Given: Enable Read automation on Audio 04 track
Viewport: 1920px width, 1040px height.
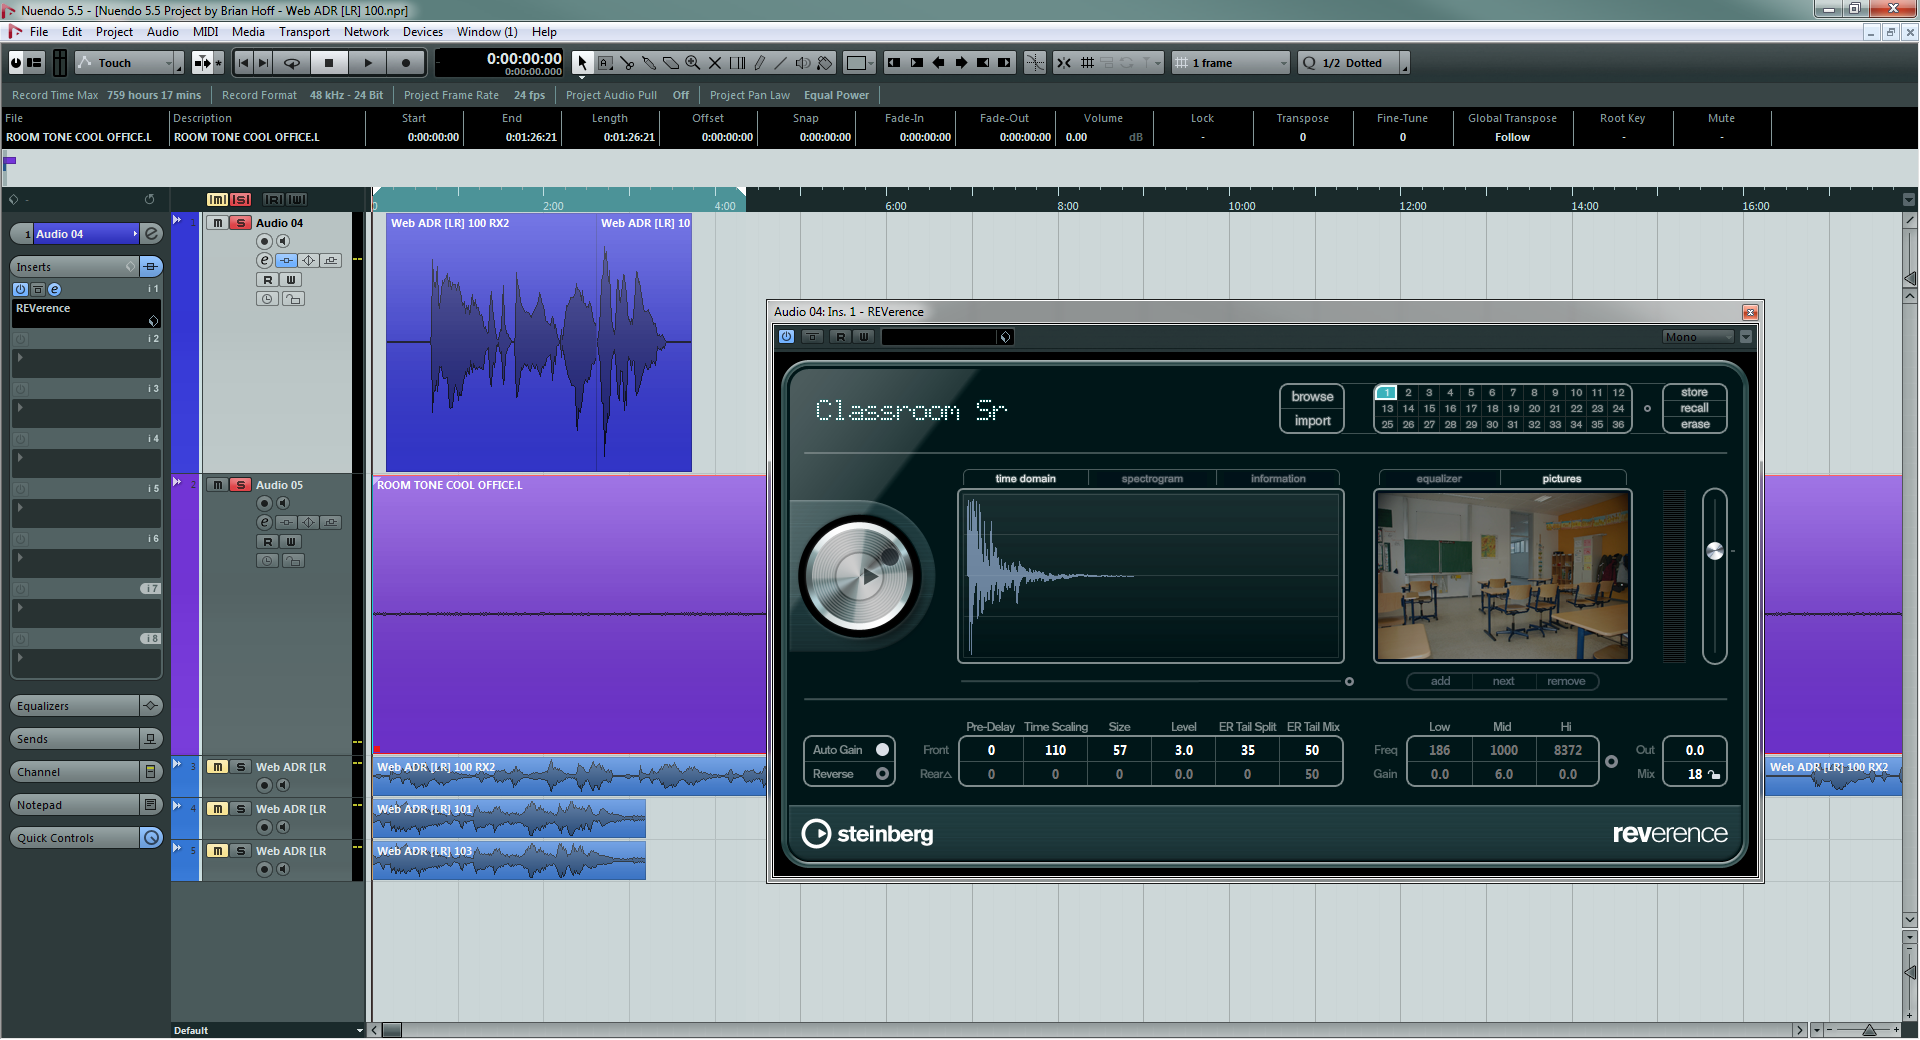Looking at the screenshot, I should click(x=267, y=280).
